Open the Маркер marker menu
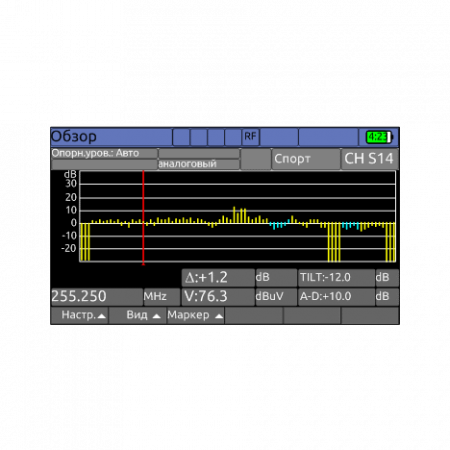 pos(195,315)
